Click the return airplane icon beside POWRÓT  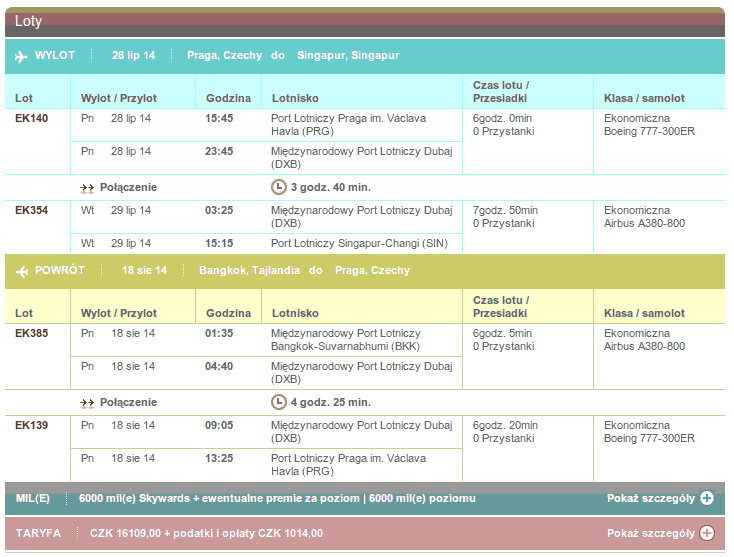click(22, 271)
